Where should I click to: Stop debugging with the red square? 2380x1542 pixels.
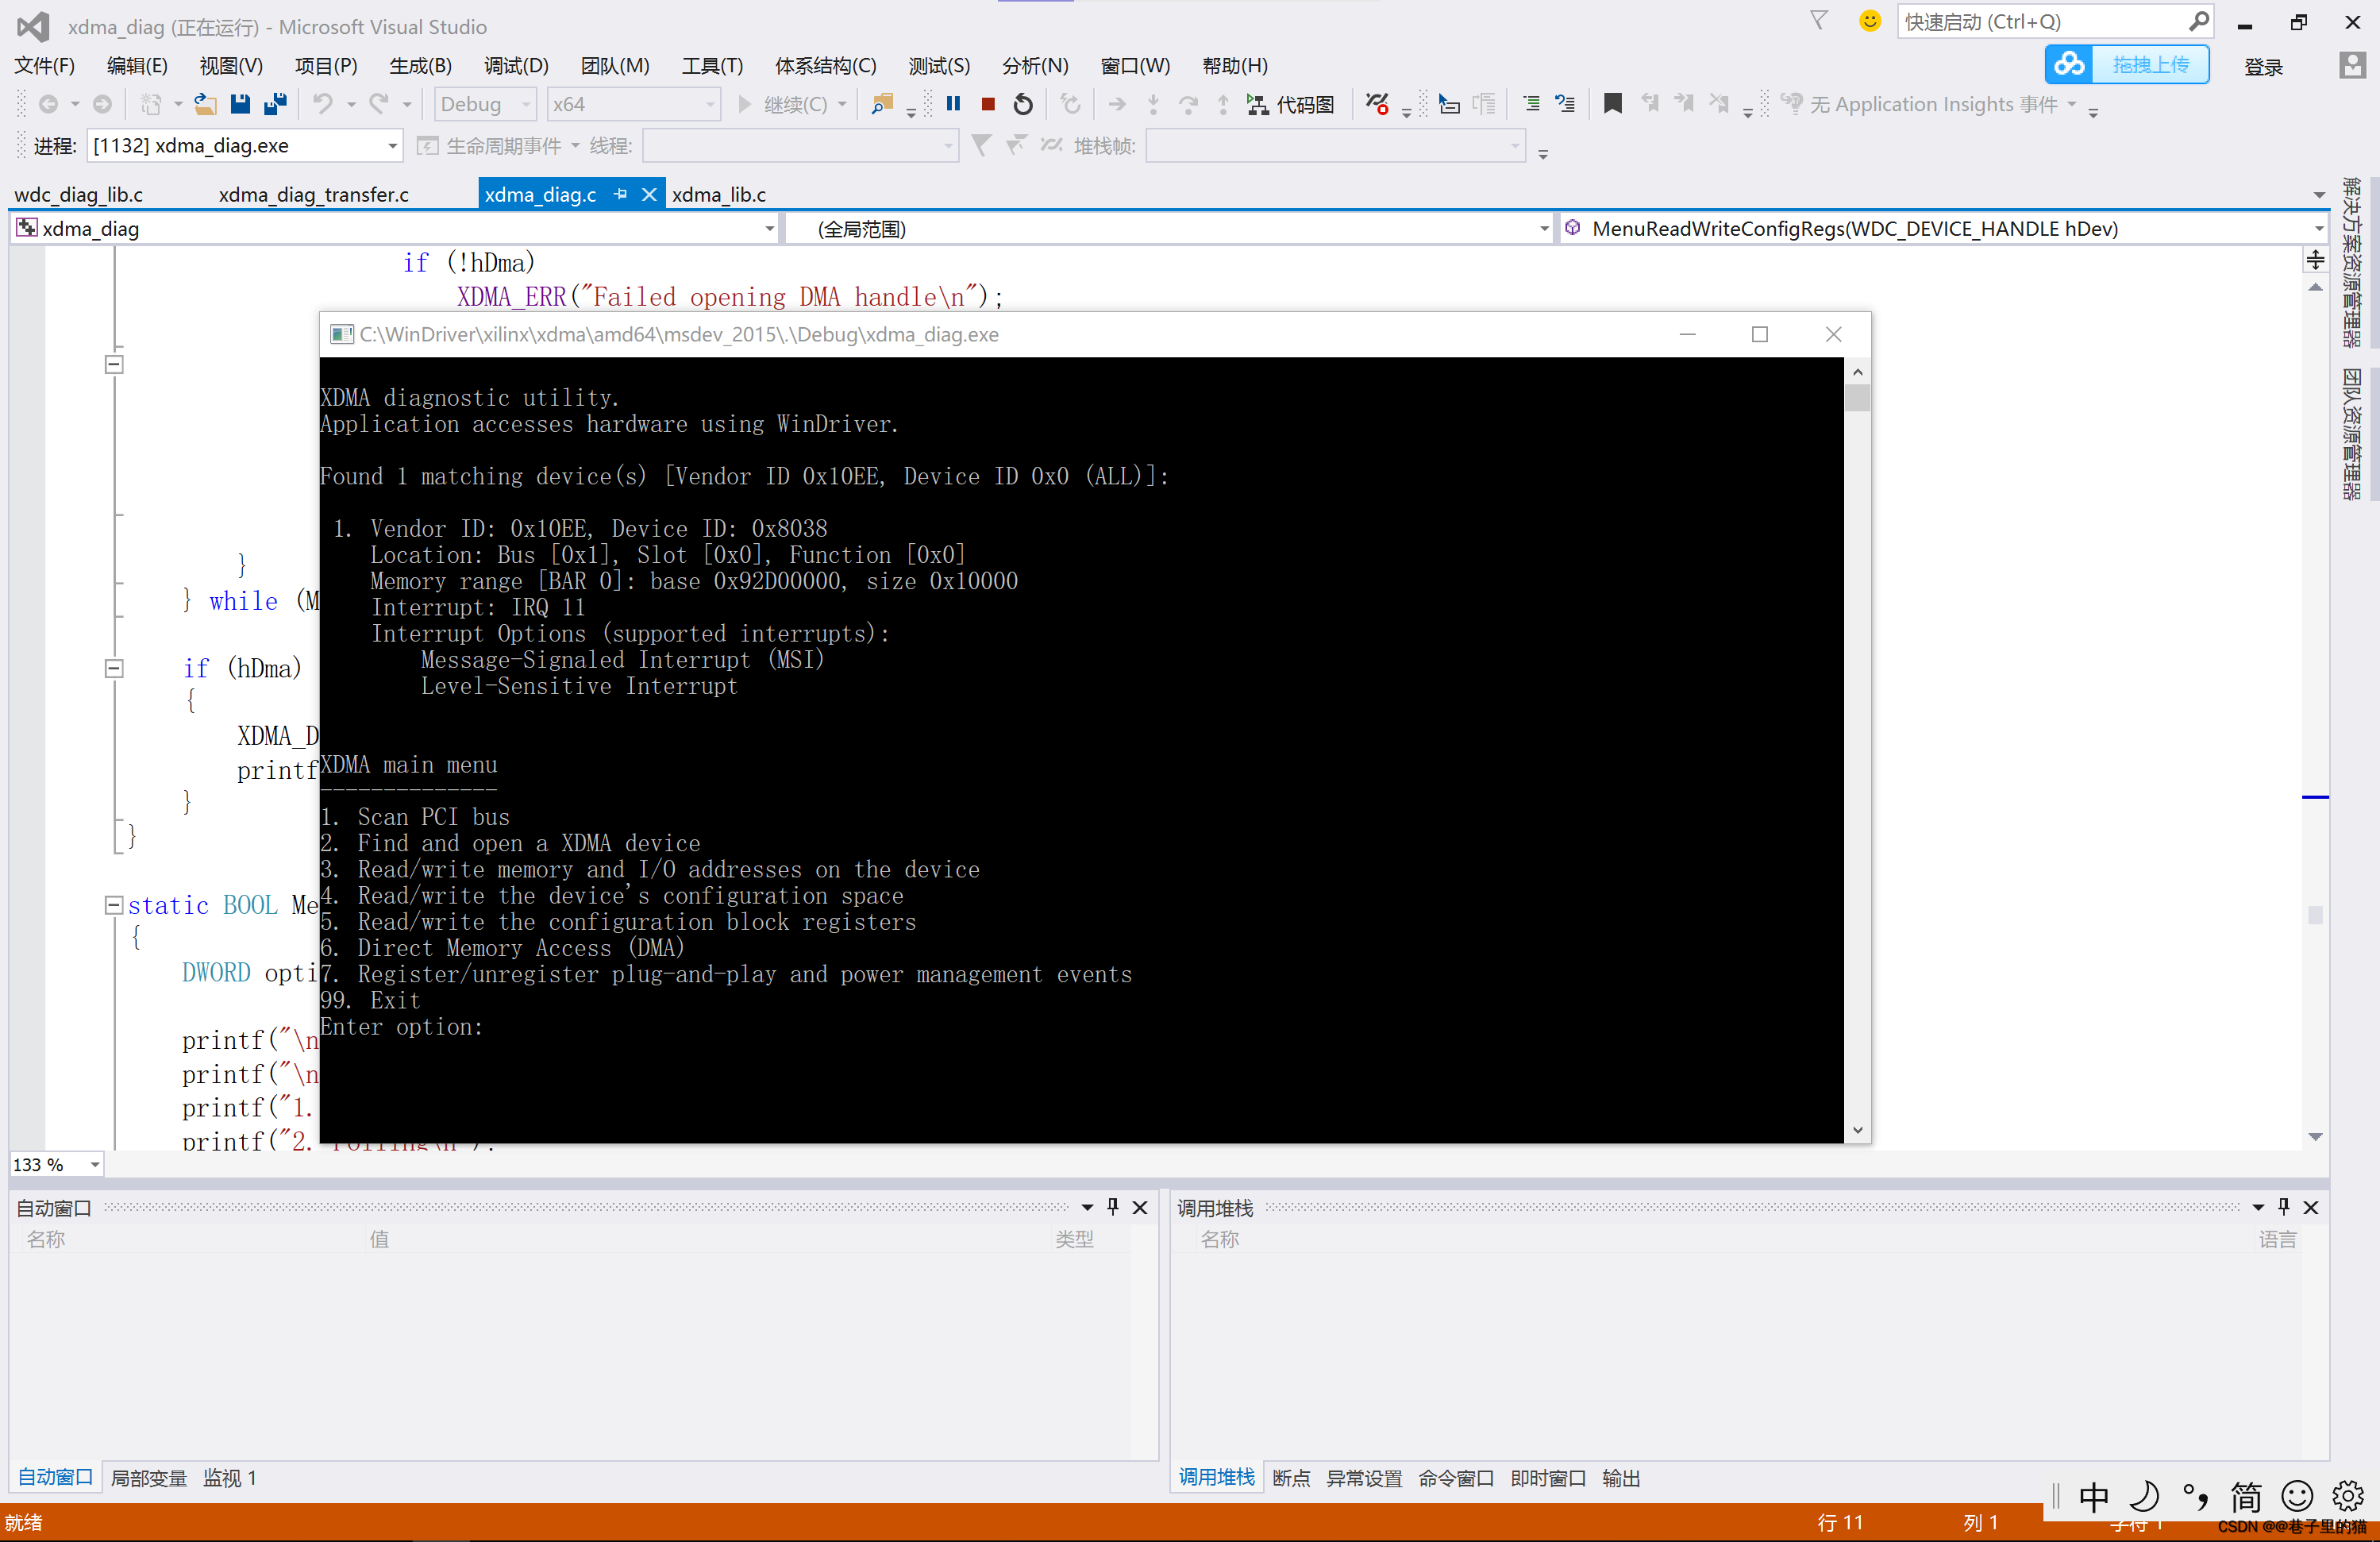pos(988,104)
